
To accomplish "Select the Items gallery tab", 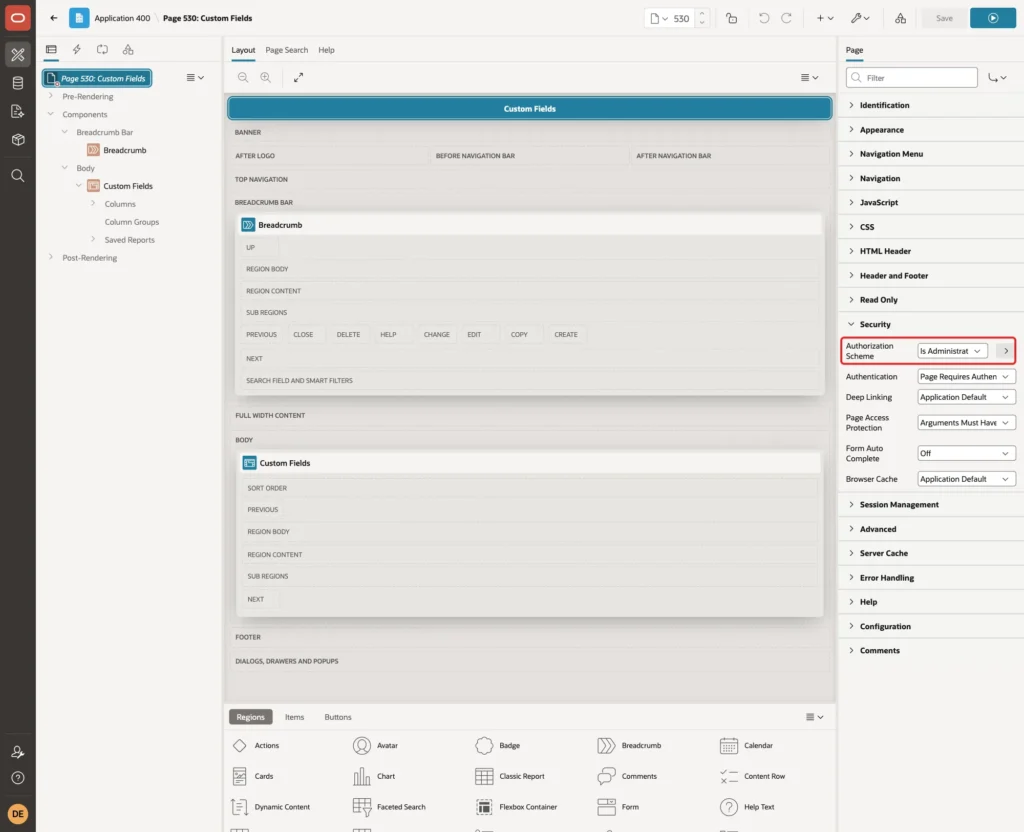I will pyautogui.click(x=295, y=717).
